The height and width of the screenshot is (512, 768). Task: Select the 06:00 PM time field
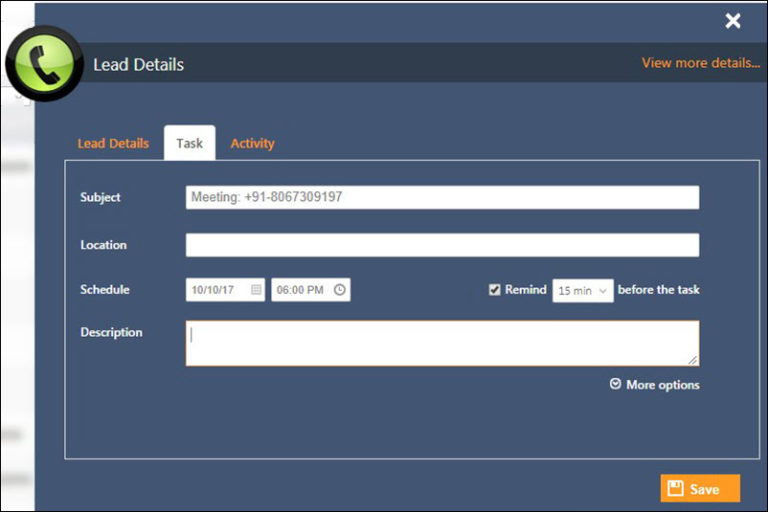click(311, 290)
